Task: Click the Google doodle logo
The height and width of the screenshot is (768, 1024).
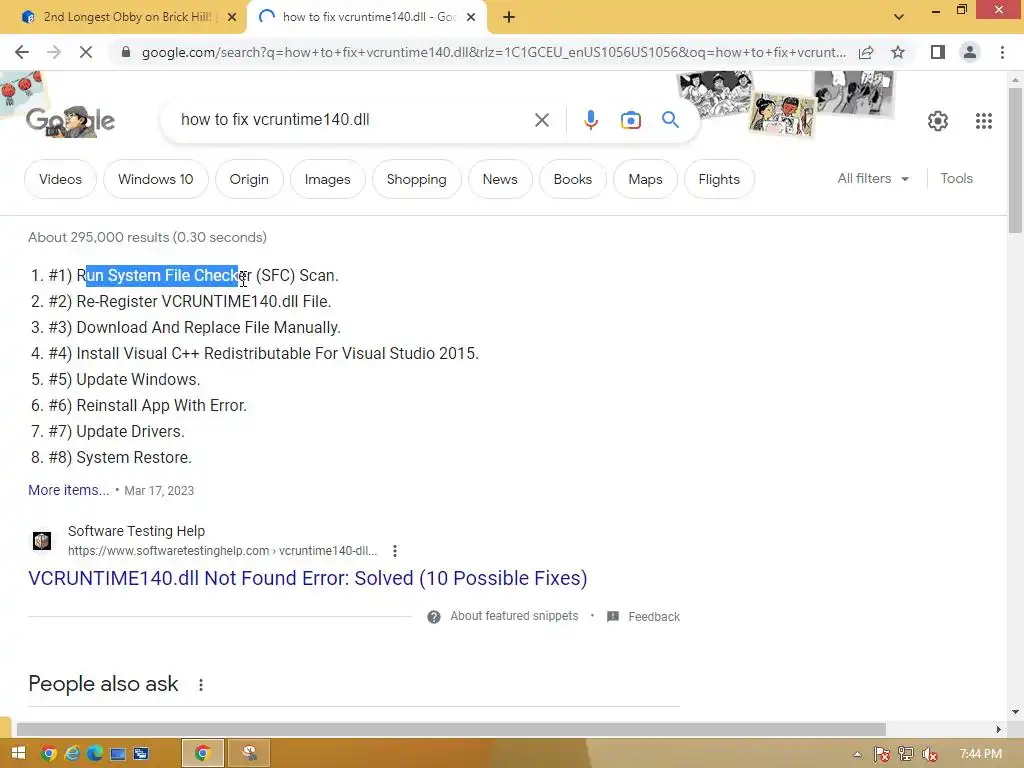Action: [x=71, y=121]
